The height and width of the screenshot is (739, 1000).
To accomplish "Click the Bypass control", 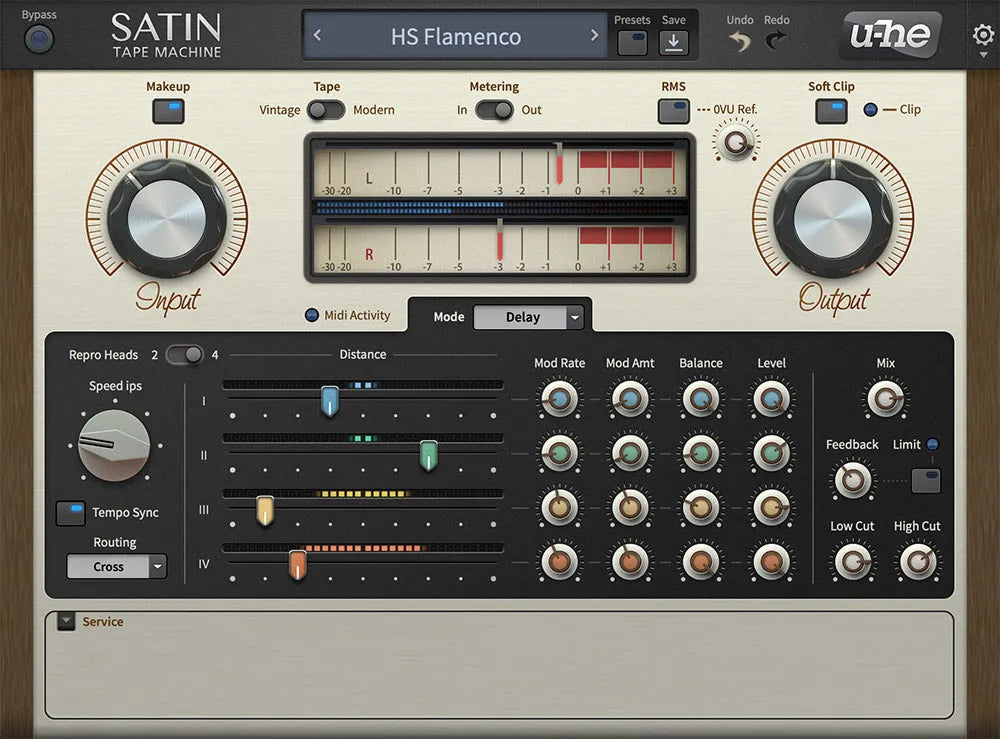I will (38, 37).
